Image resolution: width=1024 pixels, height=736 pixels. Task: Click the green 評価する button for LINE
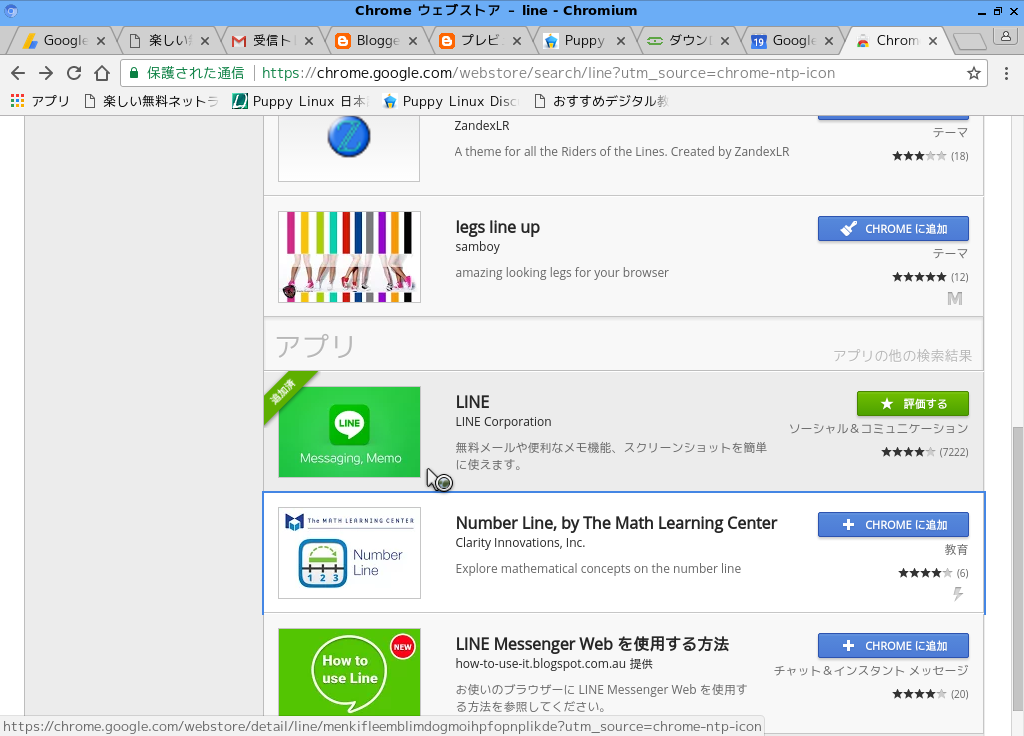[x=912, y=403]
